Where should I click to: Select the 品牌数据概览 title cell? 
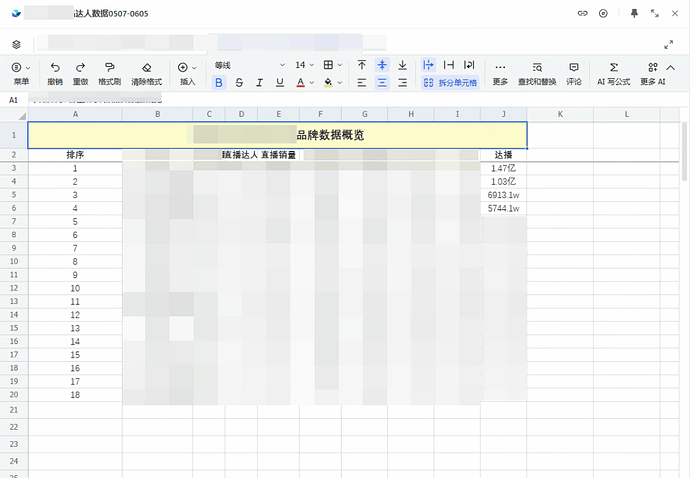pyautogui.click(x=277, y=135)
